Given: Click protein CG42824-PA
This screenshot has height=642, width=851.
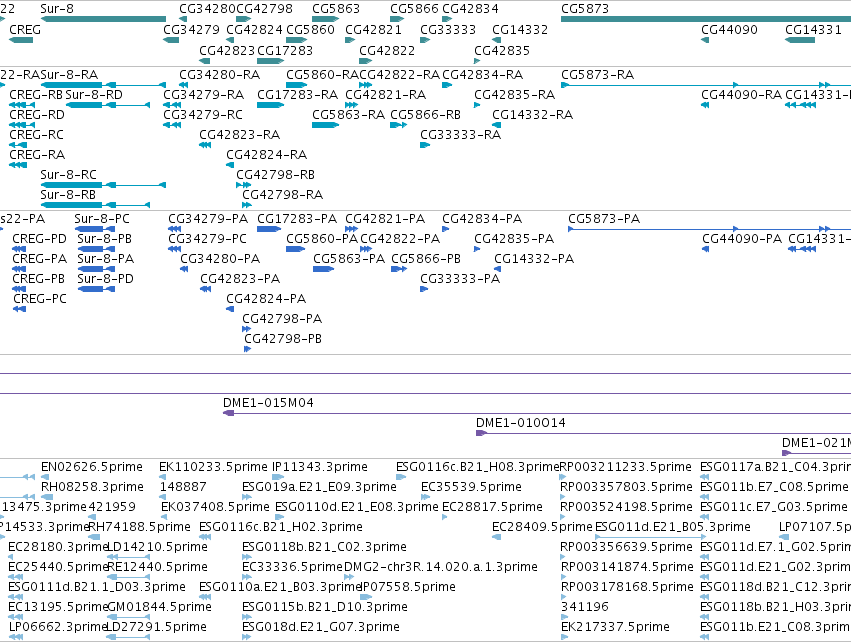Looking at the screenshot, I should click(x=266, y=299).
